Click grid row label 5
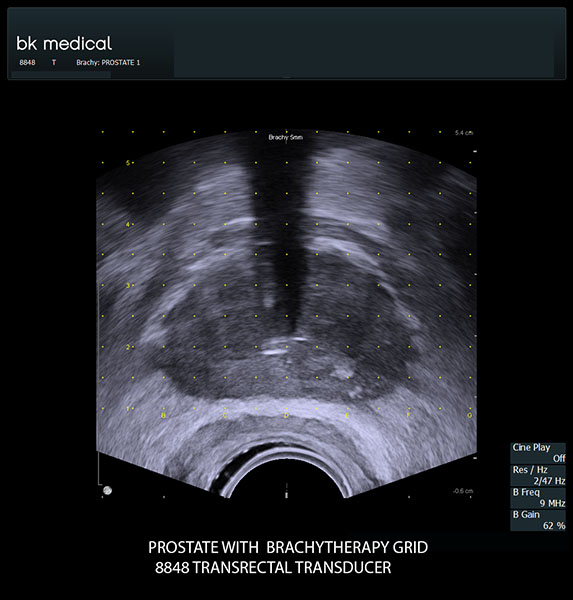Image resolution: width=573 pixels, height=600 pixels. coord(128,163)
